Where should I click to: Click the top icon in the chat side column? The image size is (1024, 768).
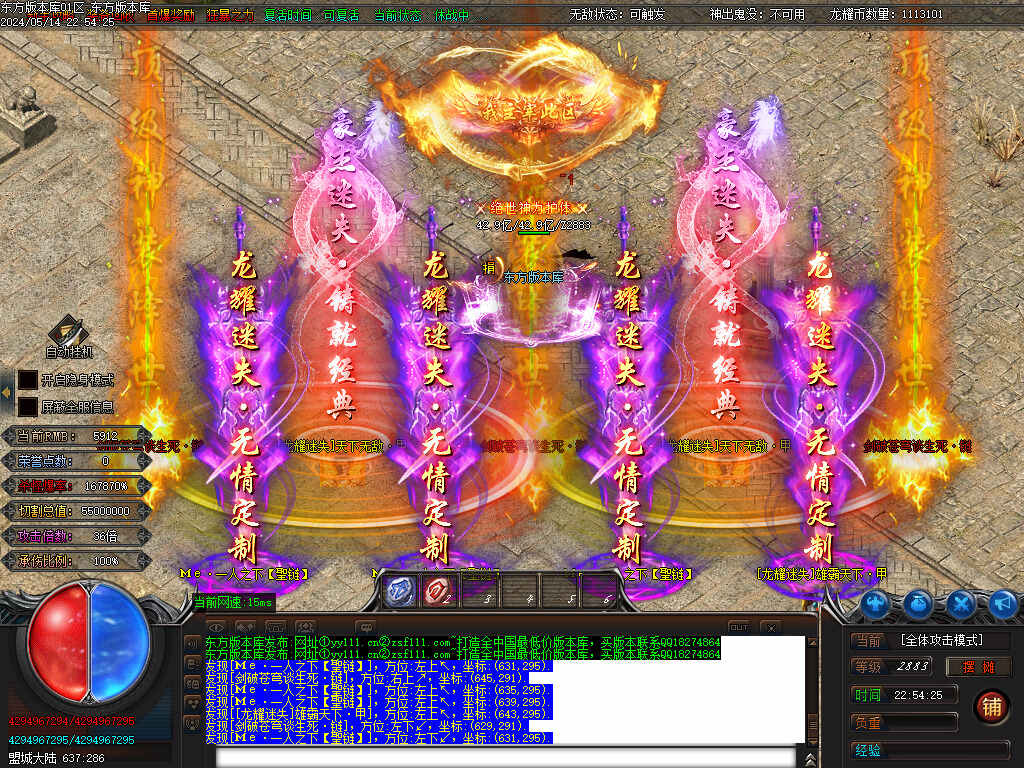pos(193,643)
